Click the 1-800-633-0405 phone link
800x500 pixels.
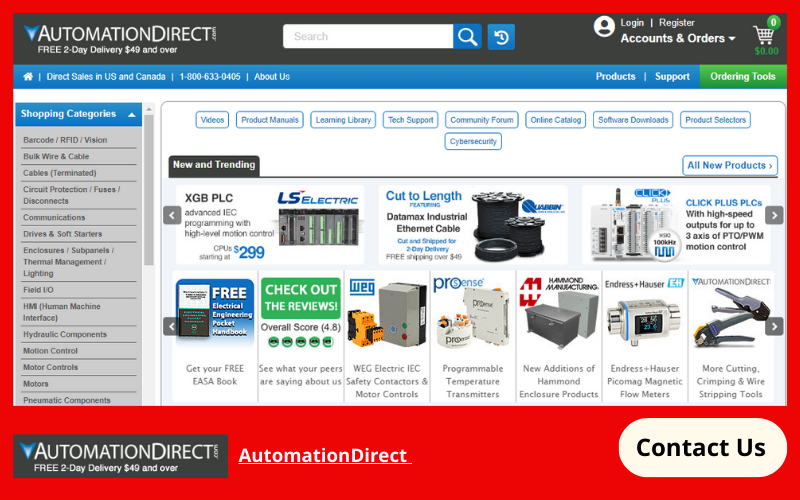[x=210, y=77]
